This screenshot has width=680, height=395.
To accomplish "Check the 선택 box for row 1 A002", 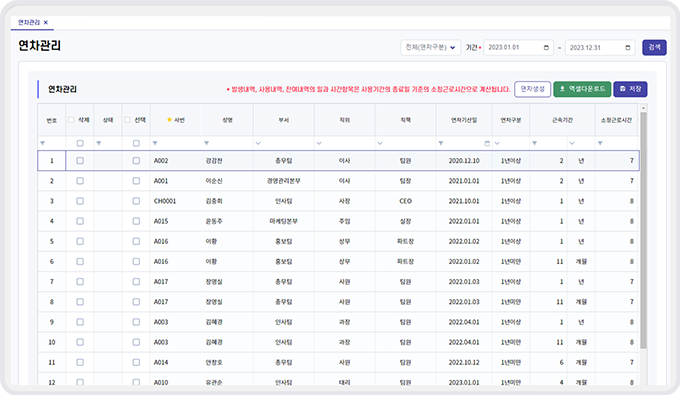I will click(x=136, y=160).
